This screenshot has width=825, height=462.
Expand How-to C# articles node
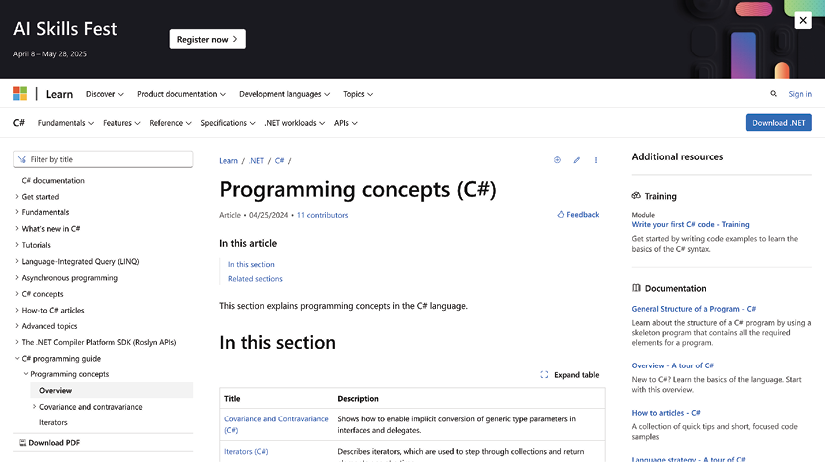(x=17, y=310)
